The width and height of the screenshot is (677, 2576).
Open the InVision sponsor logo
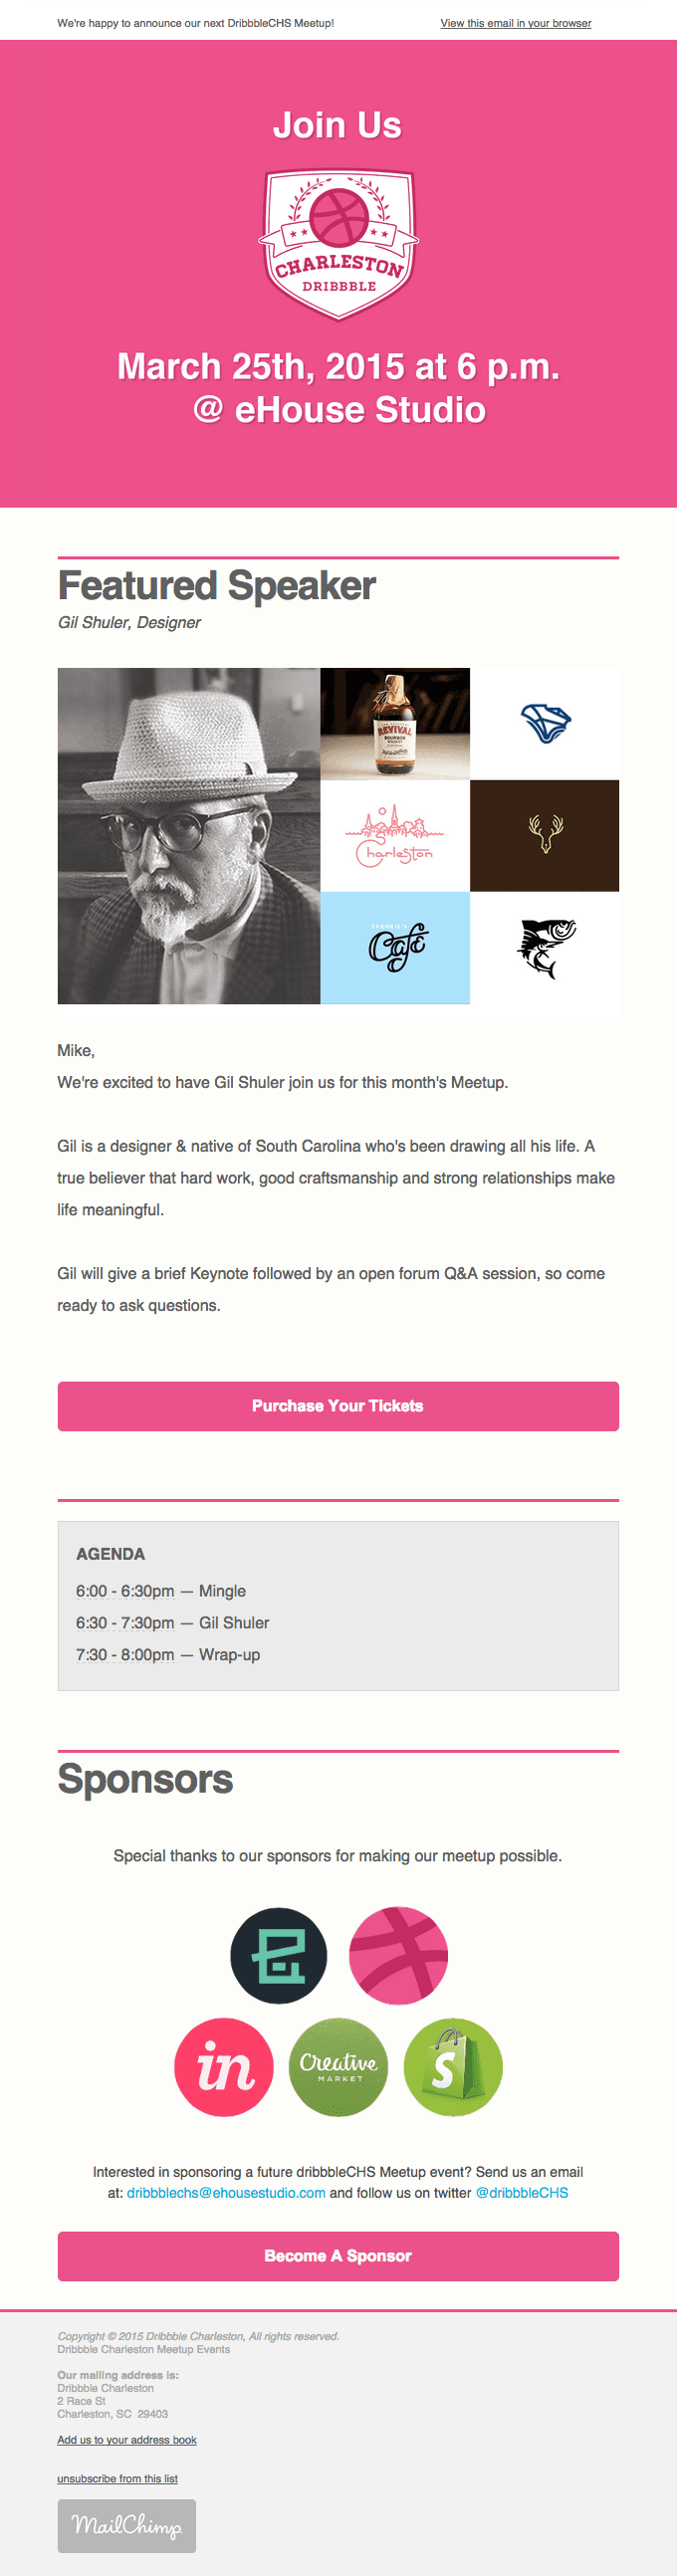click(x=224, y=2066)
